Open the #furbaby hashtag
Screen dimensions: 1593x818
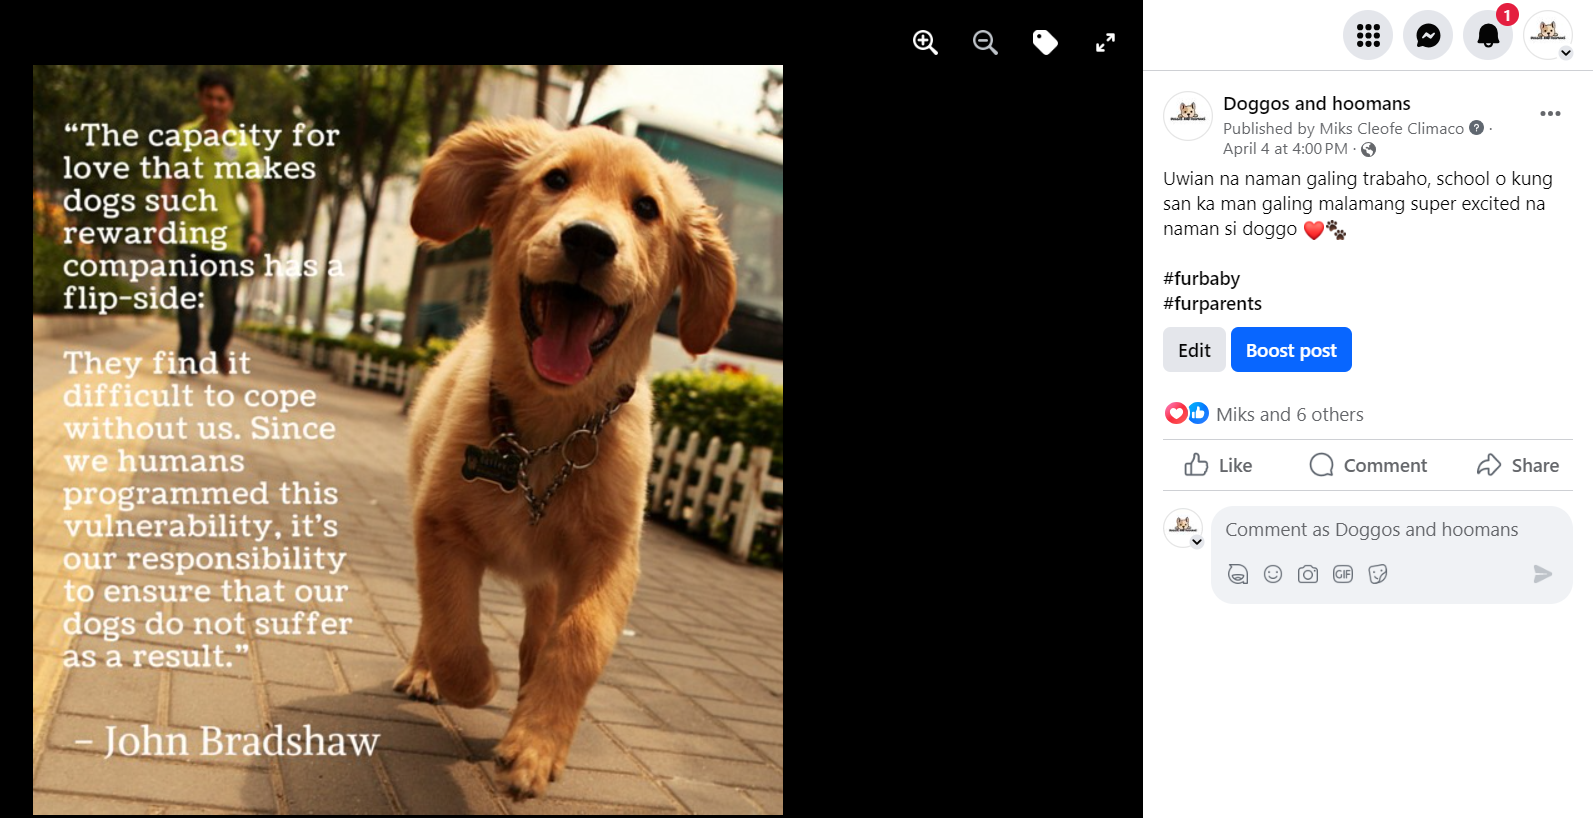coord(1201,278)
